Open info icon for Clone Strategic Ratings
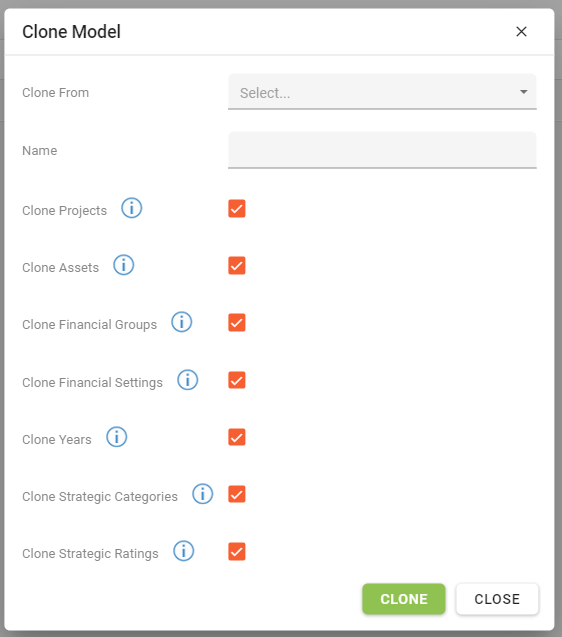562x637 pixels. coord(184,551)
